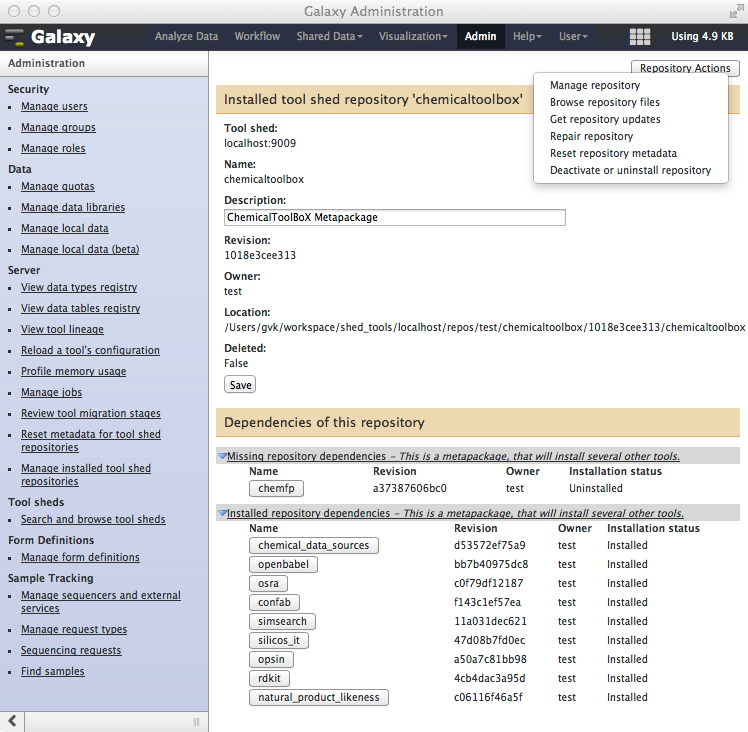Choose Get repository updates menu entry

605,119
